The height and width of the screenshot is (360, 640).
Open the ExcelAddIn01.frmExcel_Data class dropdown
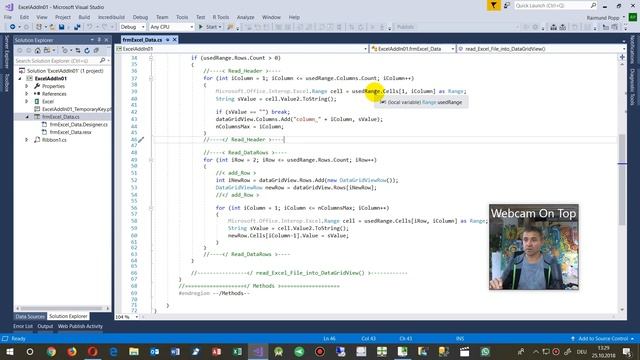coord(413,49)
